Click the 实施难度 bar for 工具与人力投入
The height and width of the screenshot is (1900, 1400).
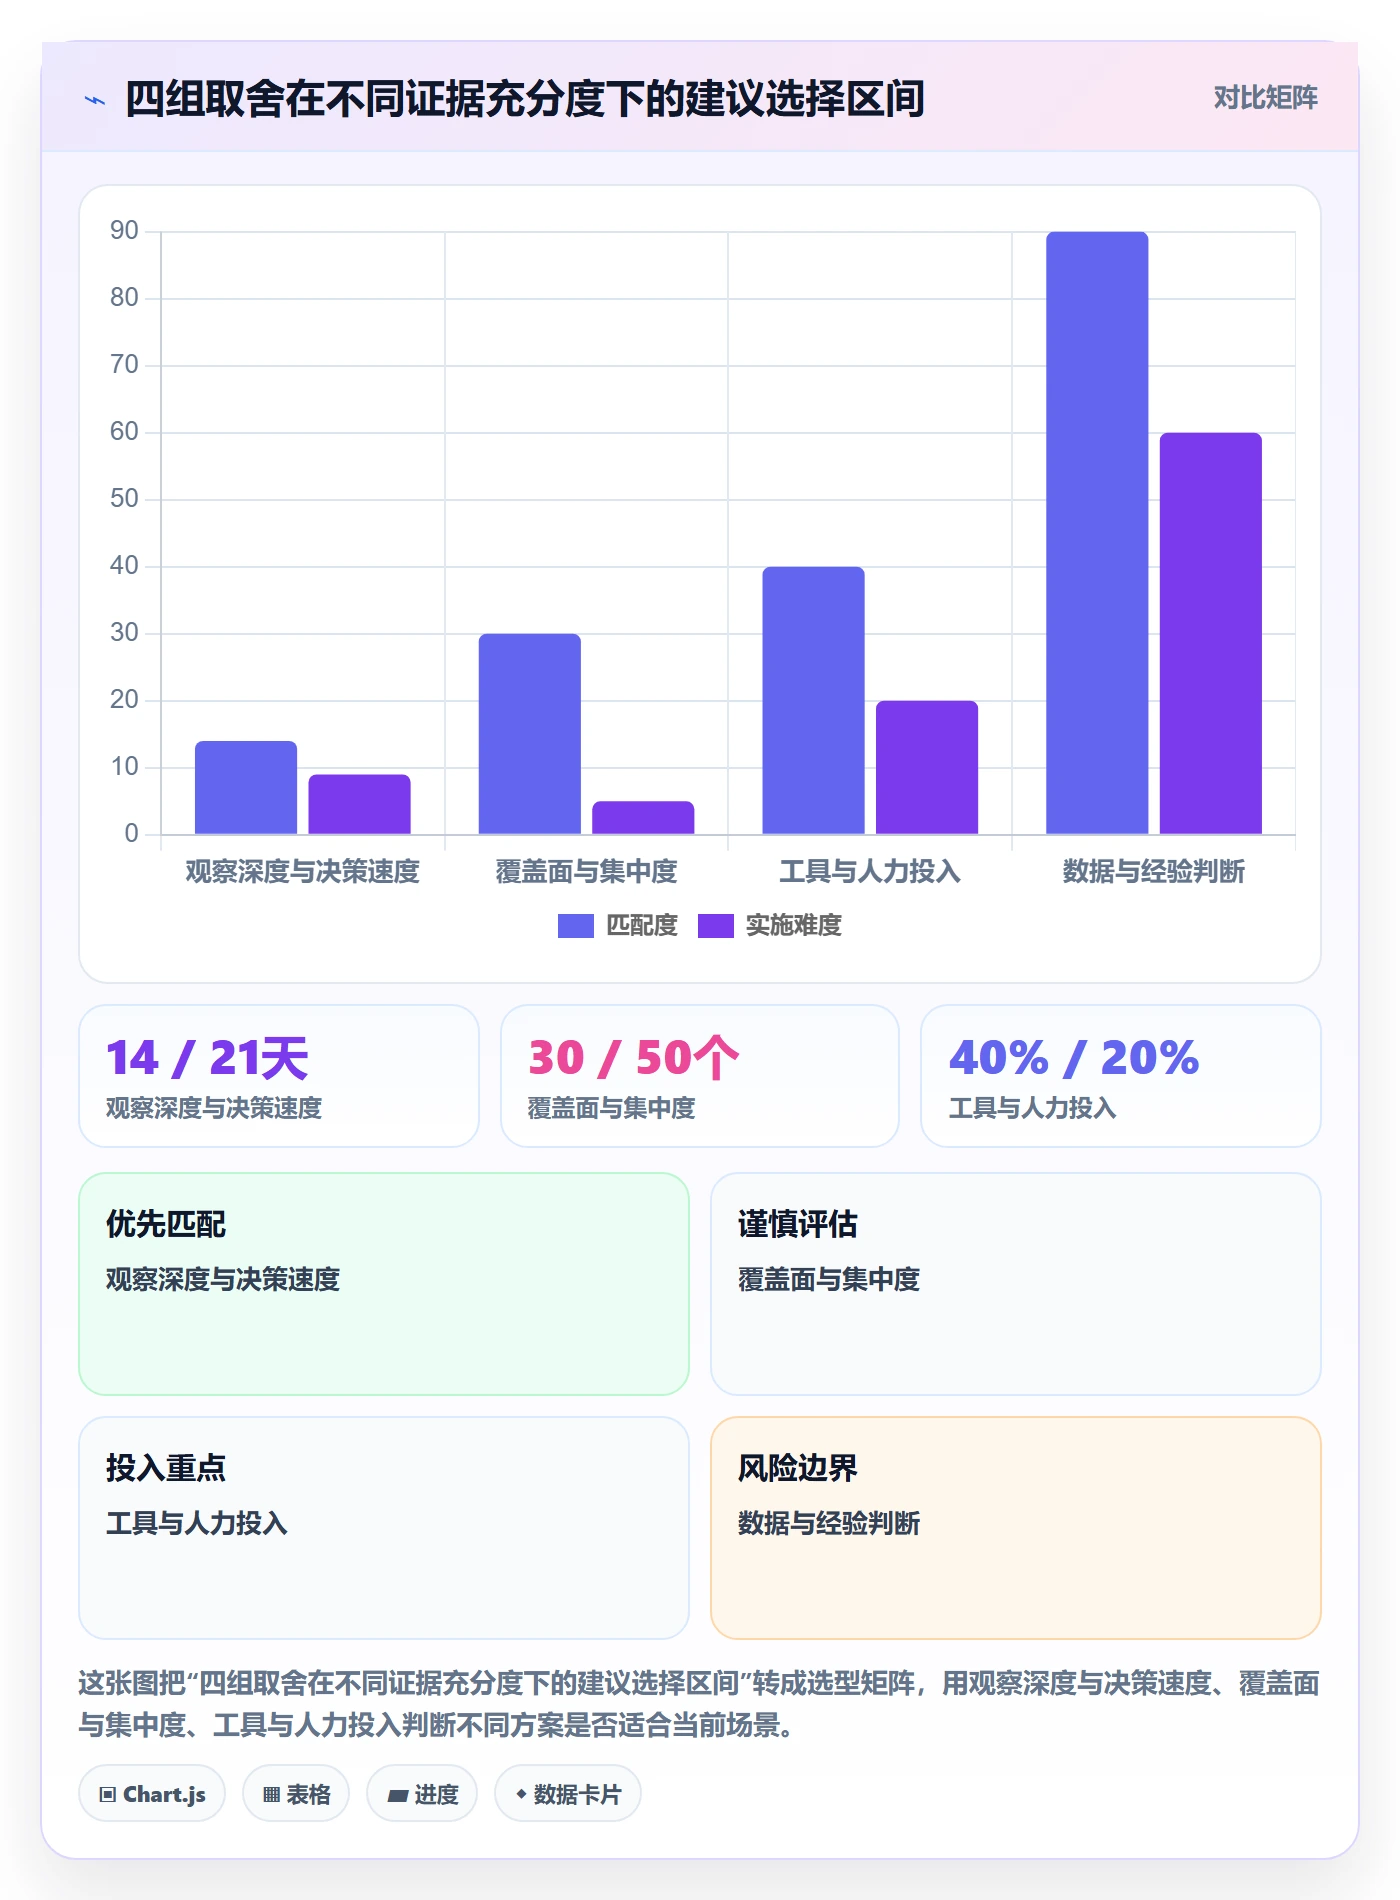click(927, 767)
